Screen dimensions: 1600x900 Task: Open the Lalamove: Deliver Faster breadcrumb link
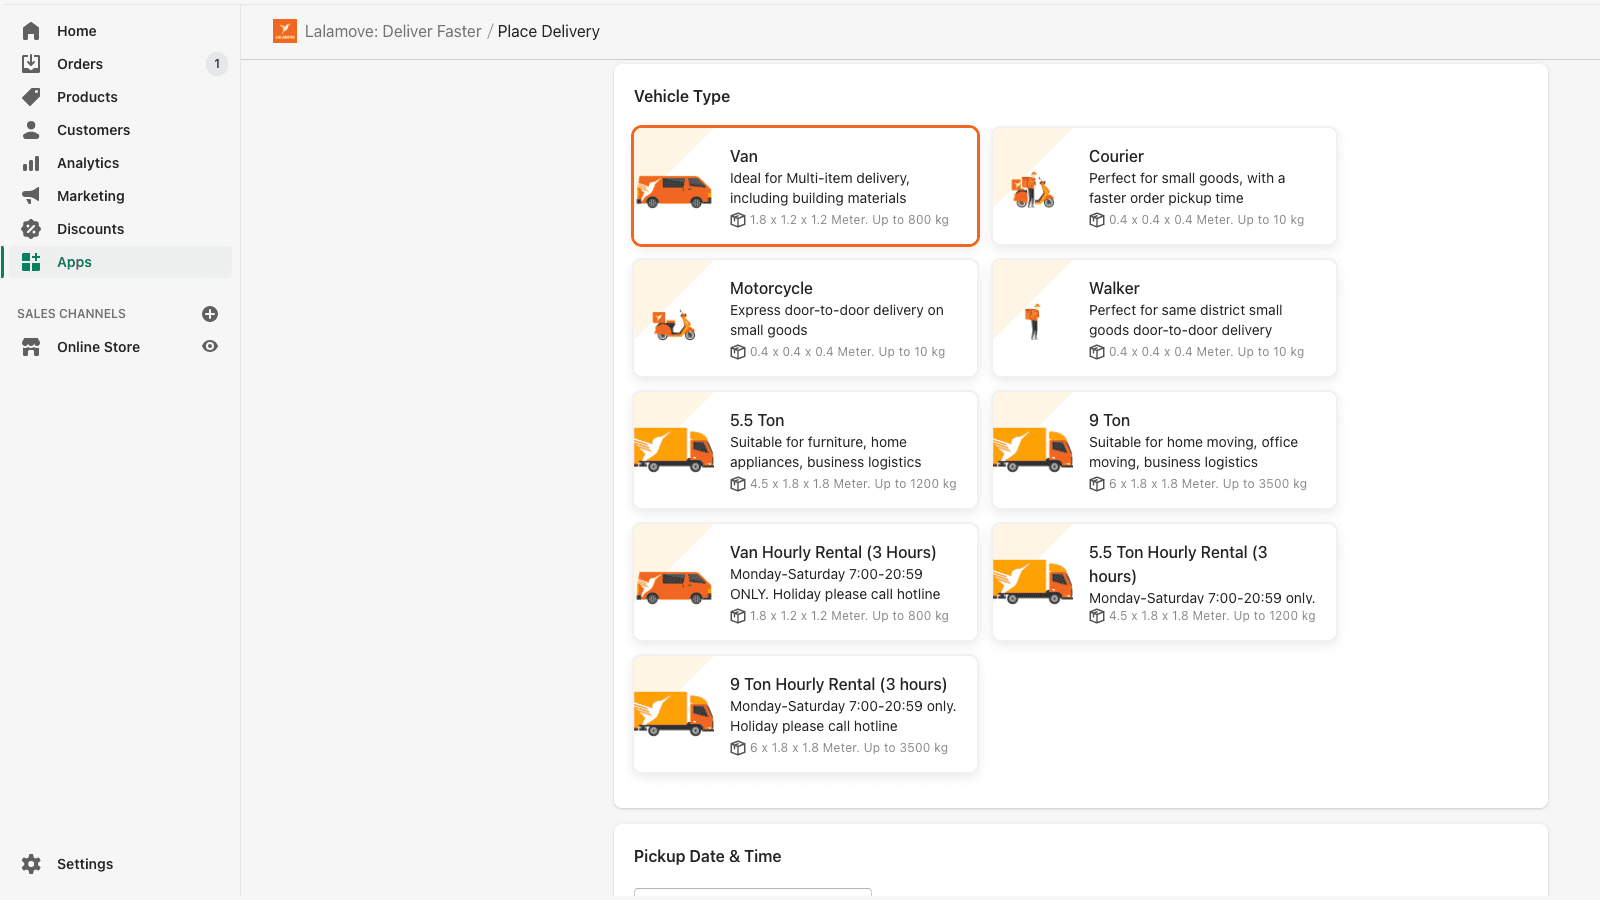393,31
